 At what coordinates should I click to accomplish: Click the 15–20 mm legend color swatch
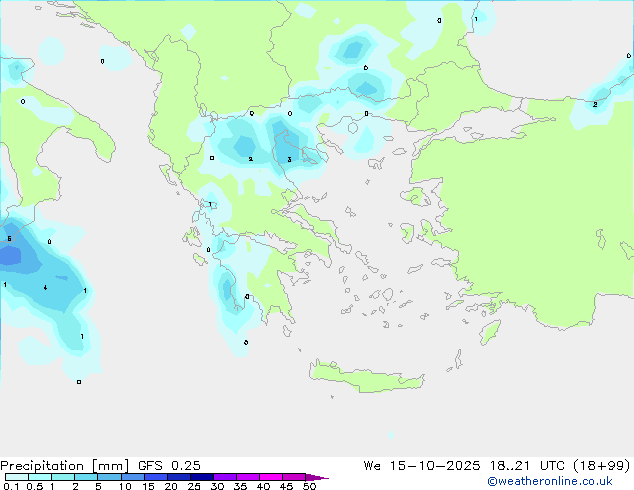click(x=155, y=477)
